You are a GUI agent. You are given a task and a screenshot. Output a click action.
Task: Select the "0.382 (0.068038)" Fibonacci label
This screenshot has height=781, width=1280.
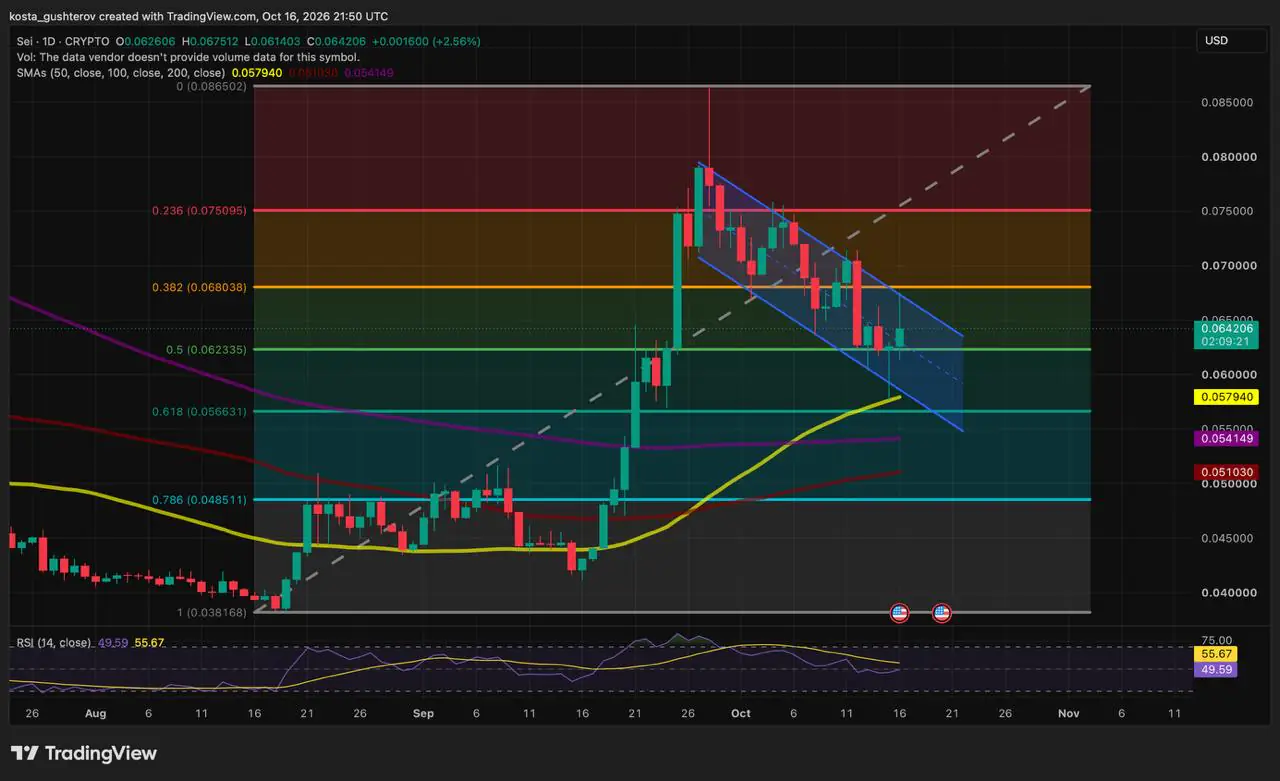[199, 287]
